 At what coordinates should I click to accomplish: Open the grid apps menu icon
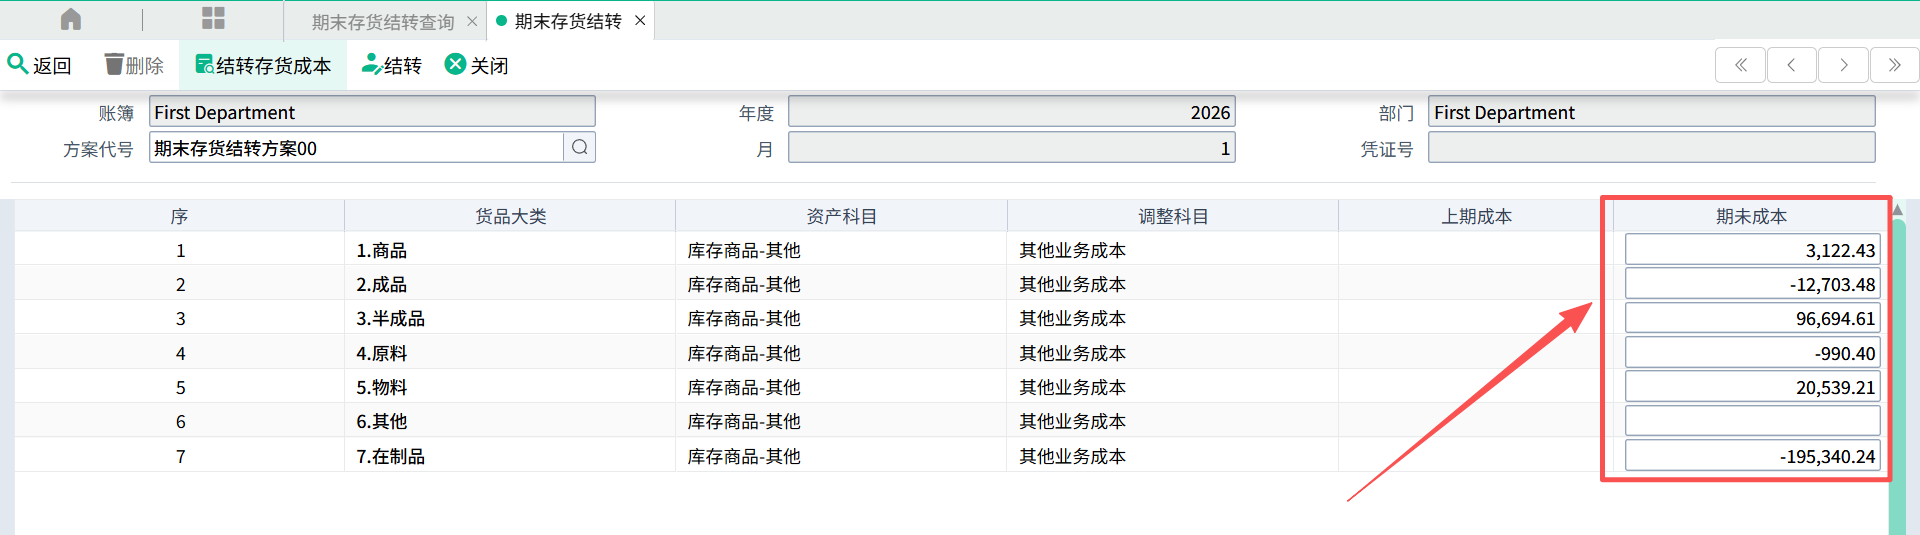point(213,19)
